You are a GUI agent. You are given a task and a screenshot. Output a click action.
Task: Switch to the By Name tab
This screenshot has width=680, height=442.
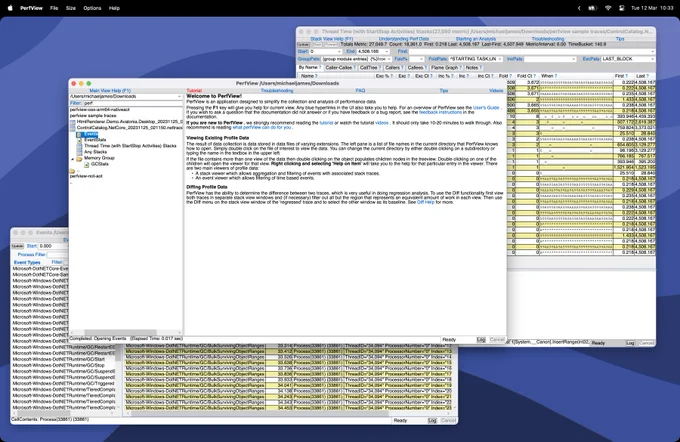point(310,68)
